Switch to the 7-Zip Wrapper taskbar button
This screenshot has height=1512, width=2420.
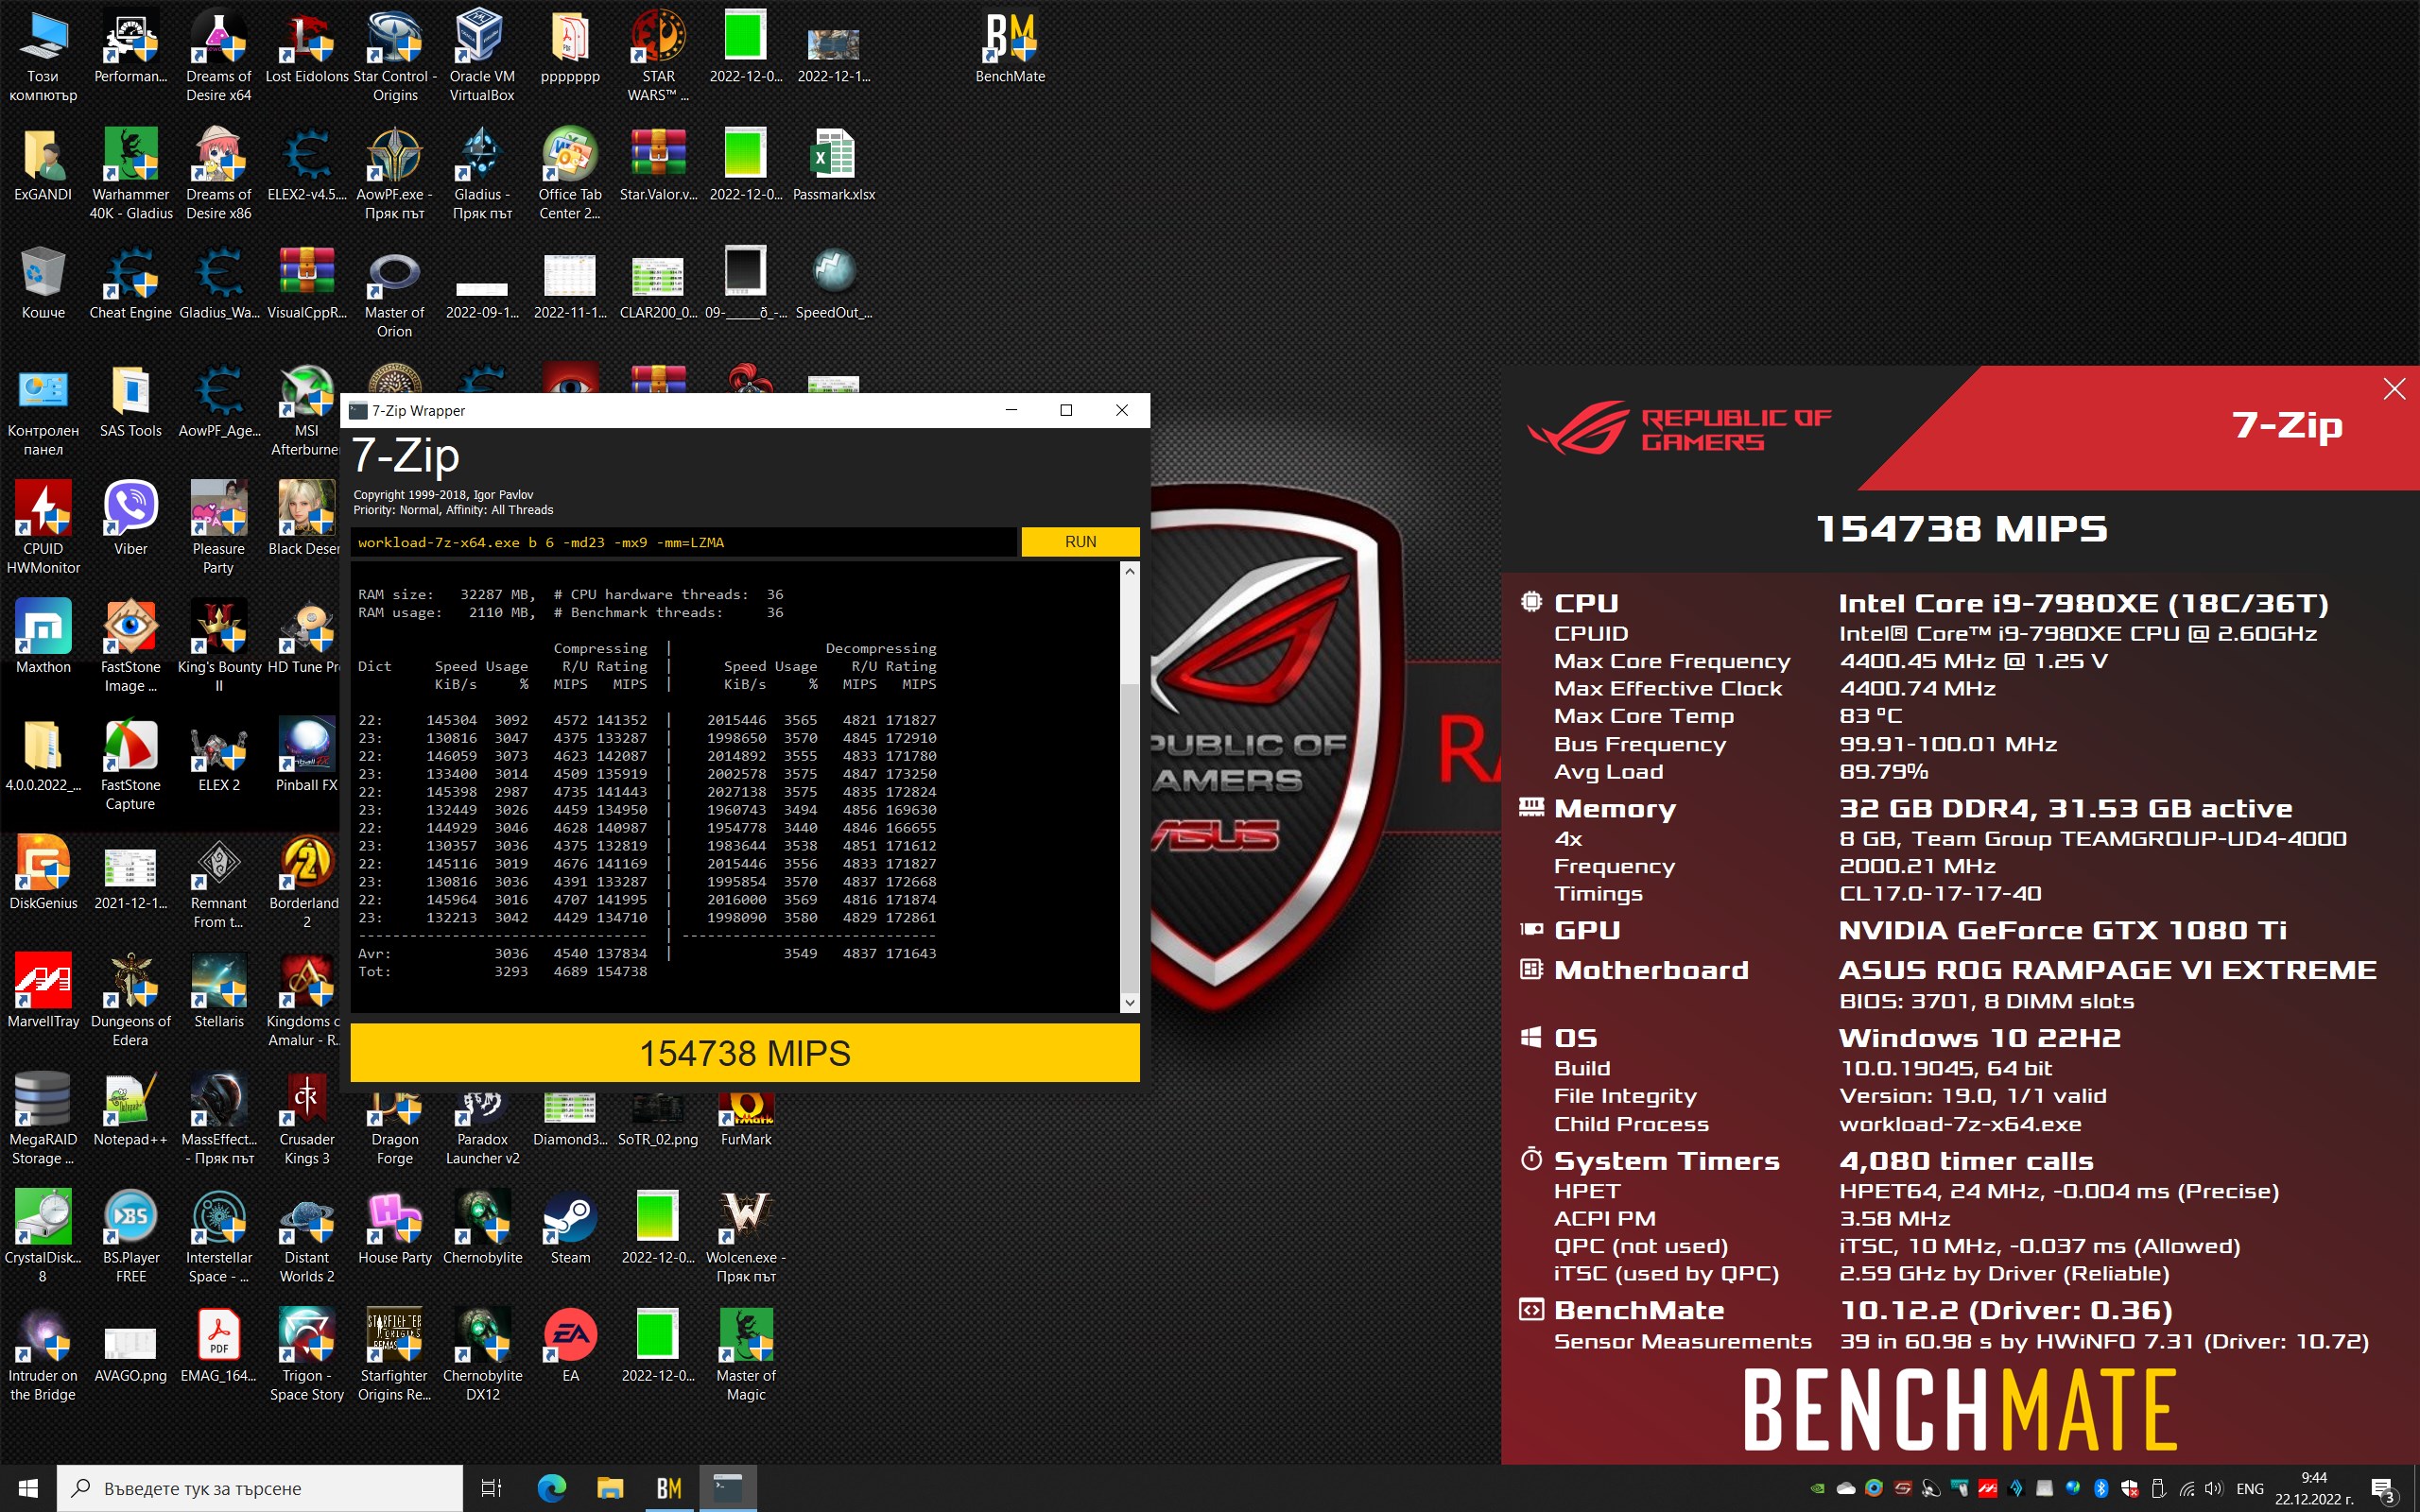[x=727, y=1488]
